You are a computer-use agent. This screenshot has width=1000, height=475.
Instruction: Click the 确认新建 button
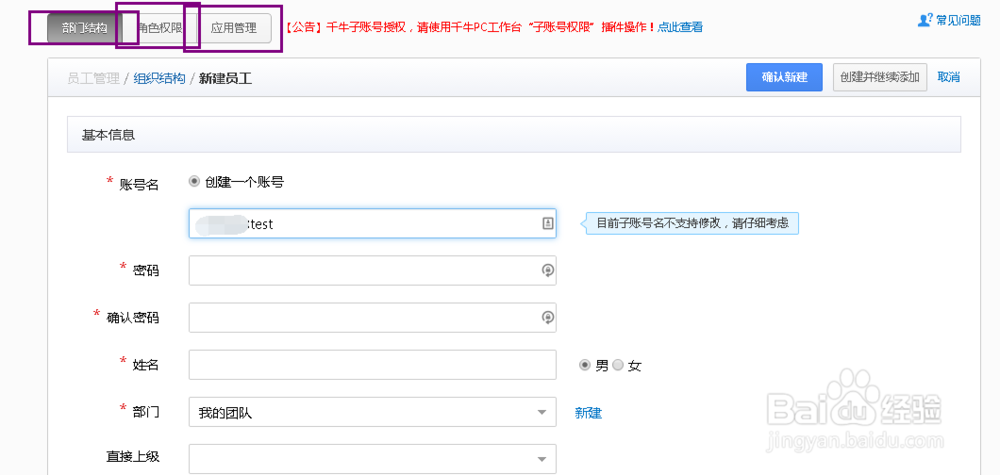pyautogui.click(x=784, y=77)
